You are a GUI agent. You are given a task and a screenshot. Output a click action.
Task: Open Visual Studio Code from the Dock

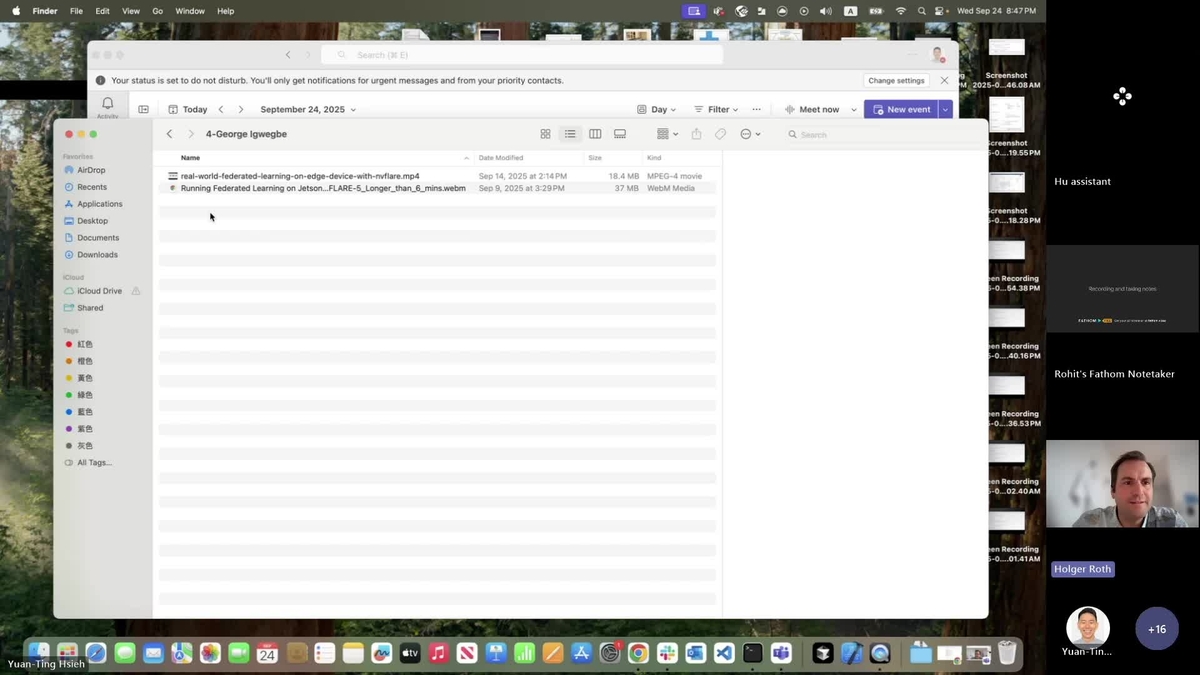(x=724, y=653)
